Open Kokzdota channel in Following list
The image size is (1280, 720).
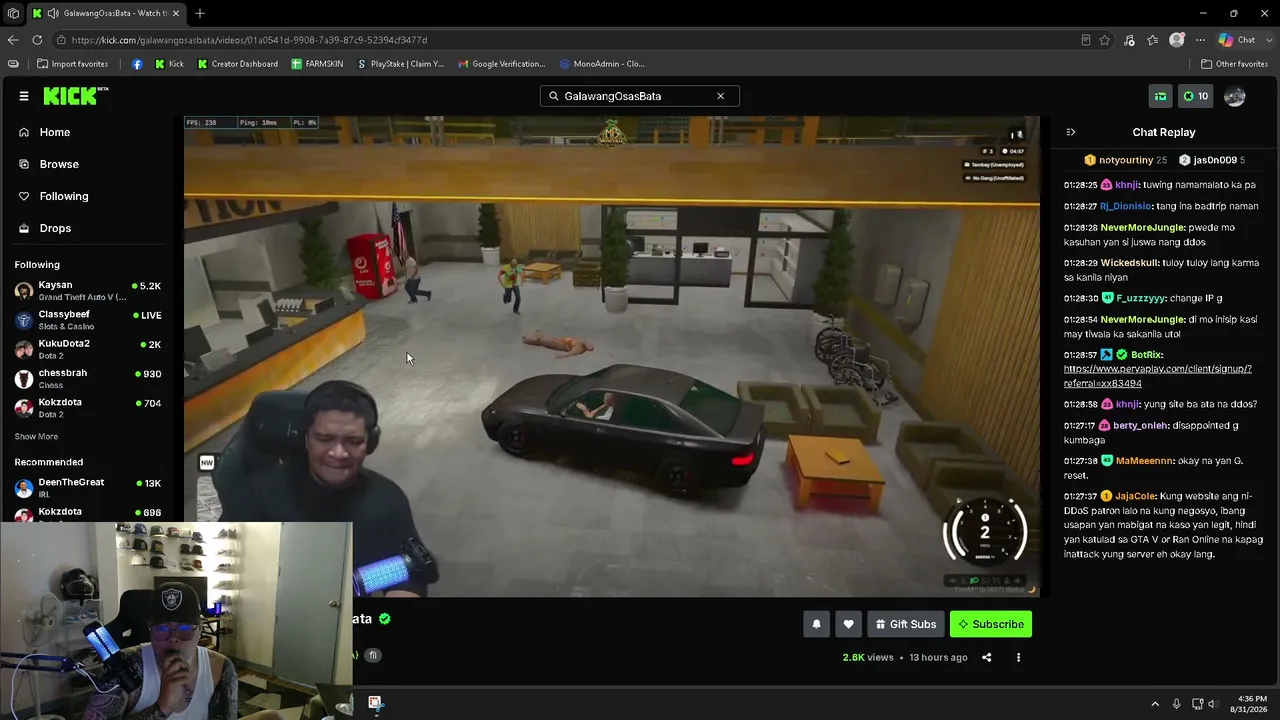click(x=88, y=407)
